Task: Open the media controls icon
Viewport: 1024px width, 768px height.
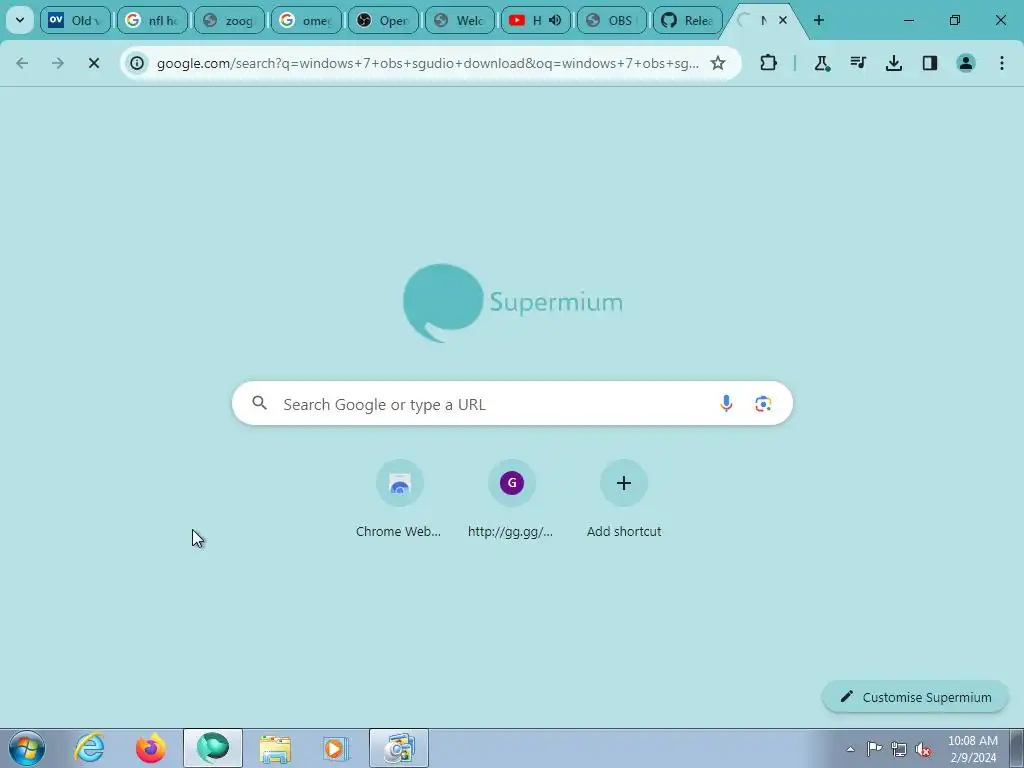Action: coord(858,63)
